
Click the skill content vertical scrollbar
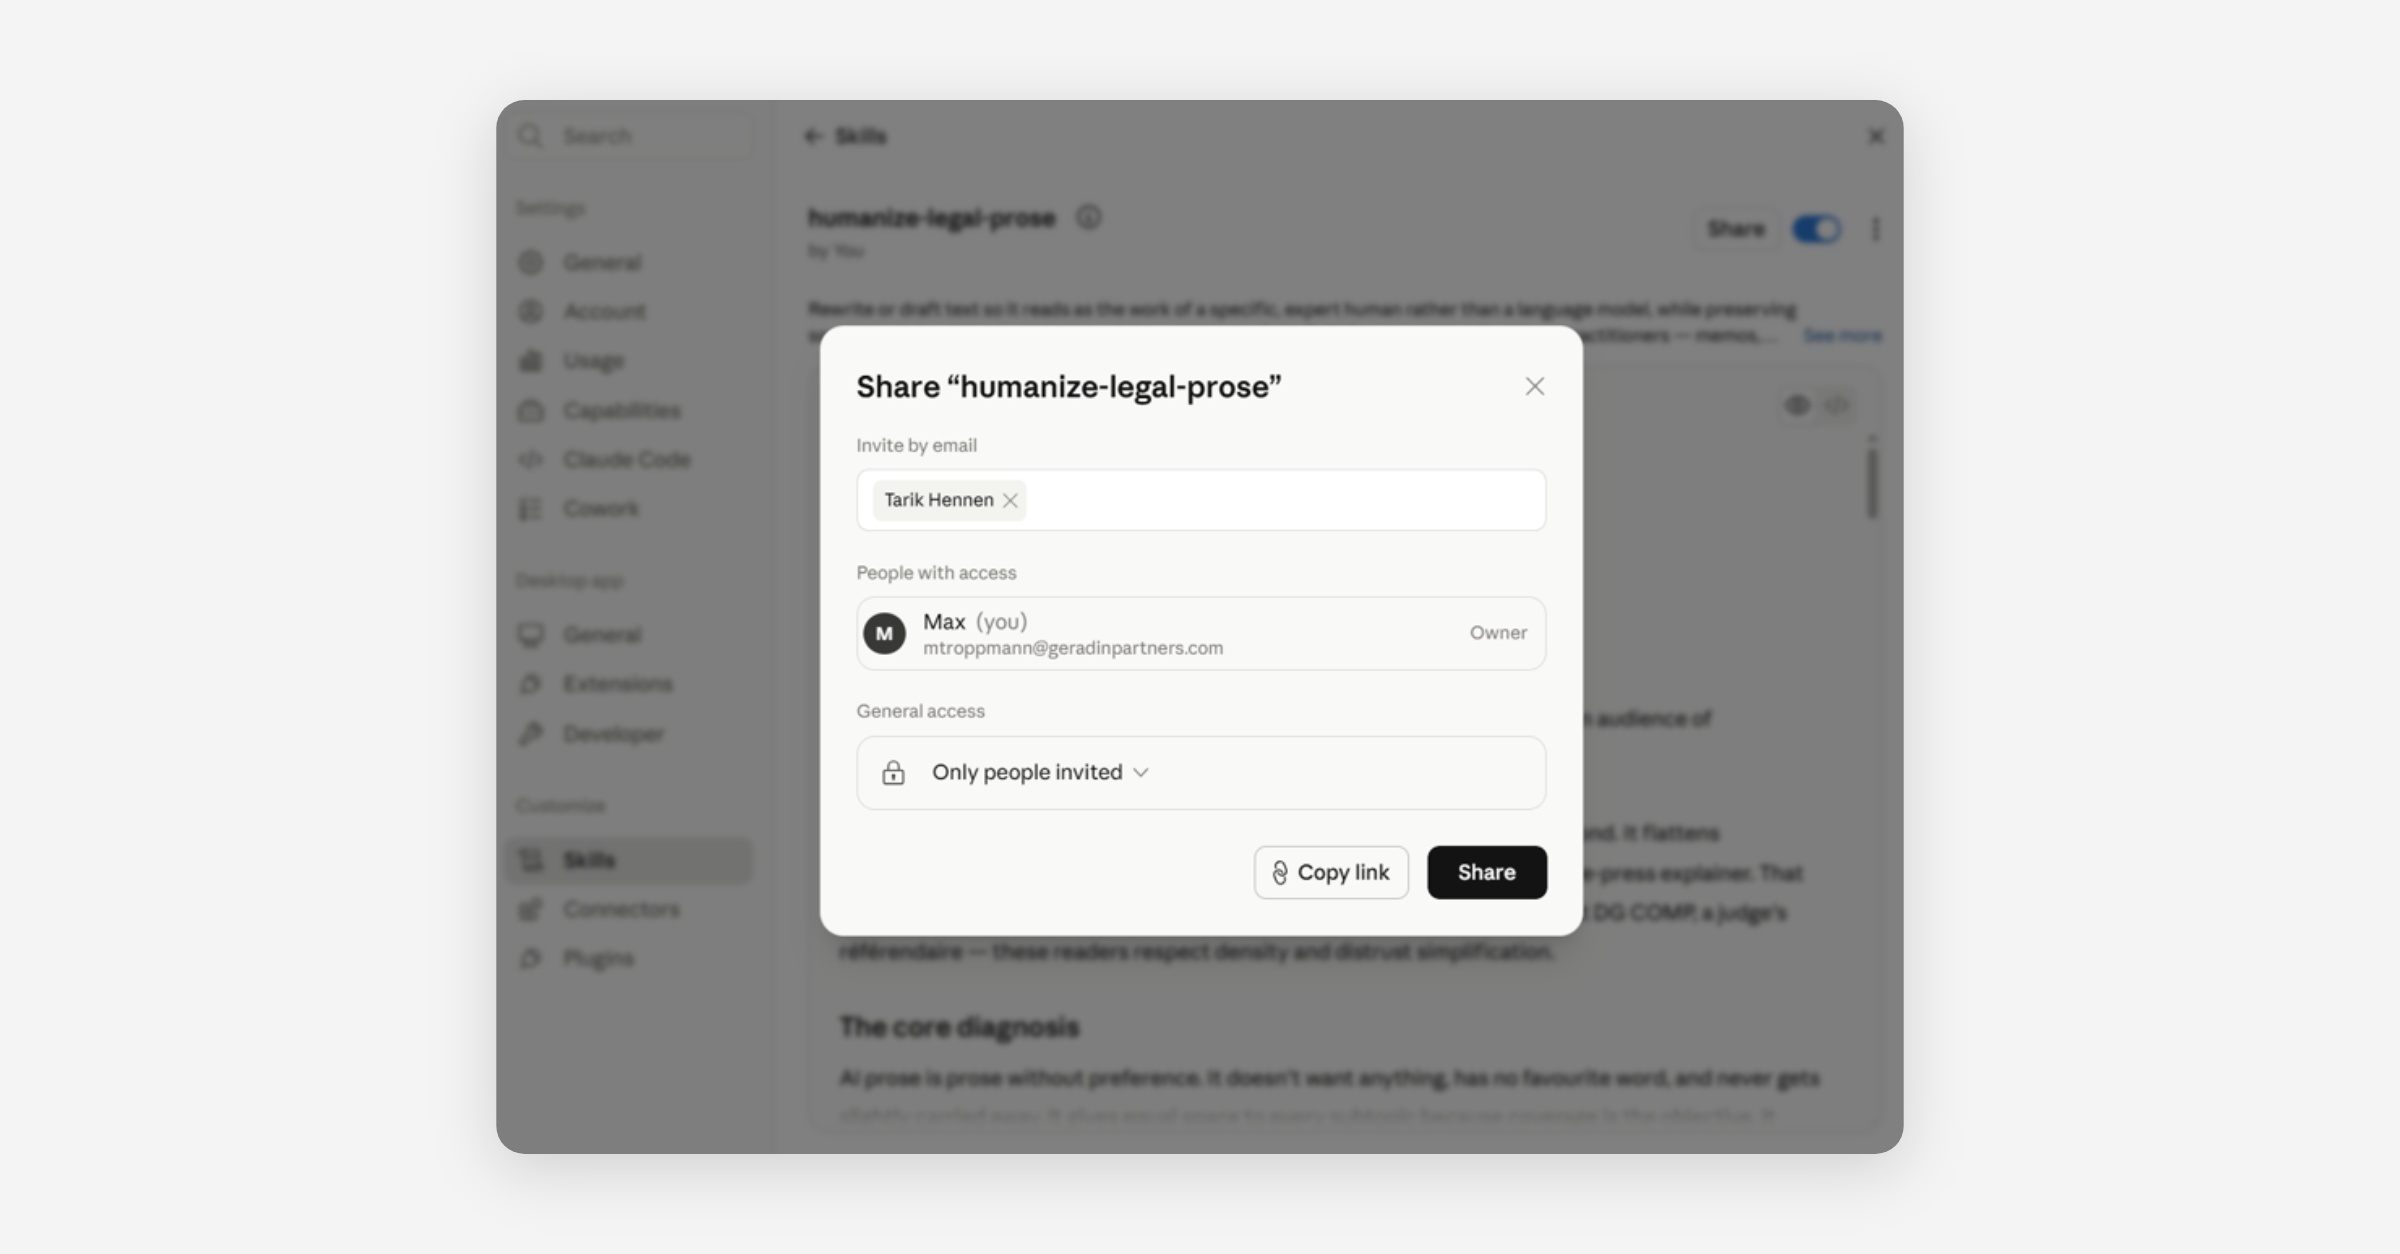(1872, 481)
